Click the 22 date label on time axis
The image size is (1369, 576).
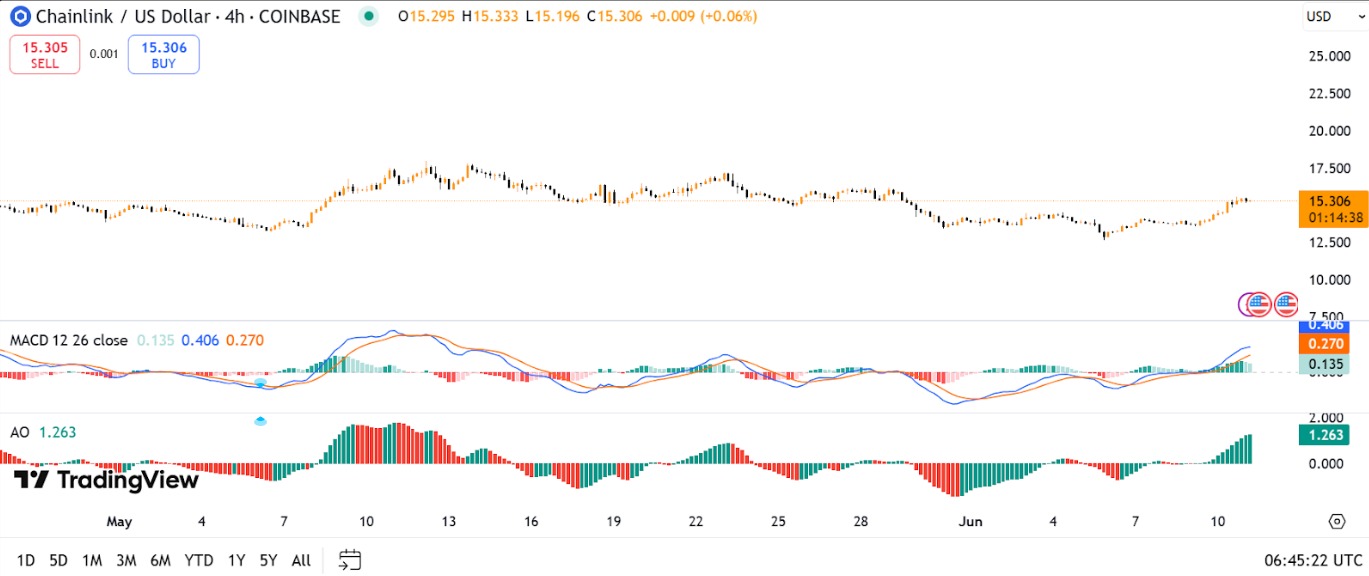tap(696, 521)
